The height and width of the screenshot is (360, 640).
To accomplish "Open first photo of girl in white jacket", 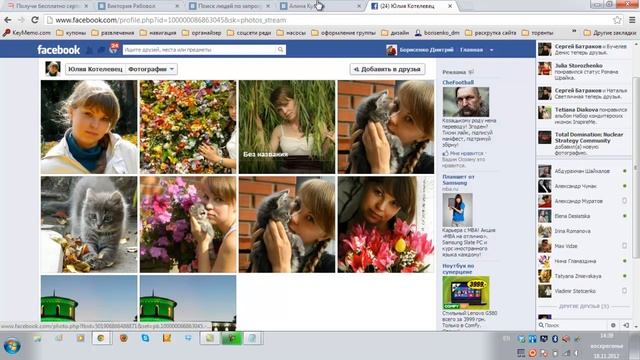I will [89, 127].
